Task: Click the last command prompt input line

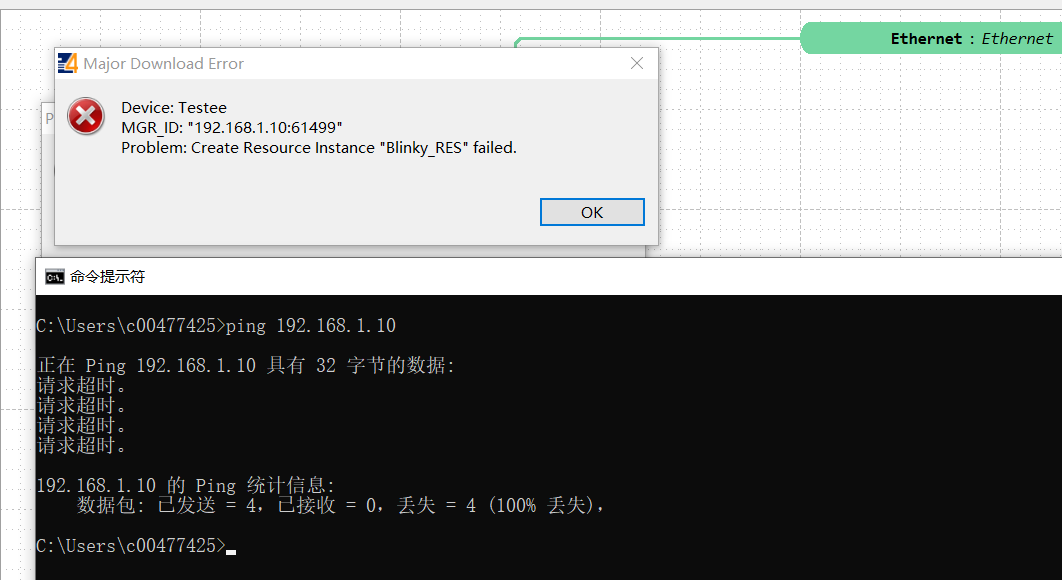Action: point(136,545)
